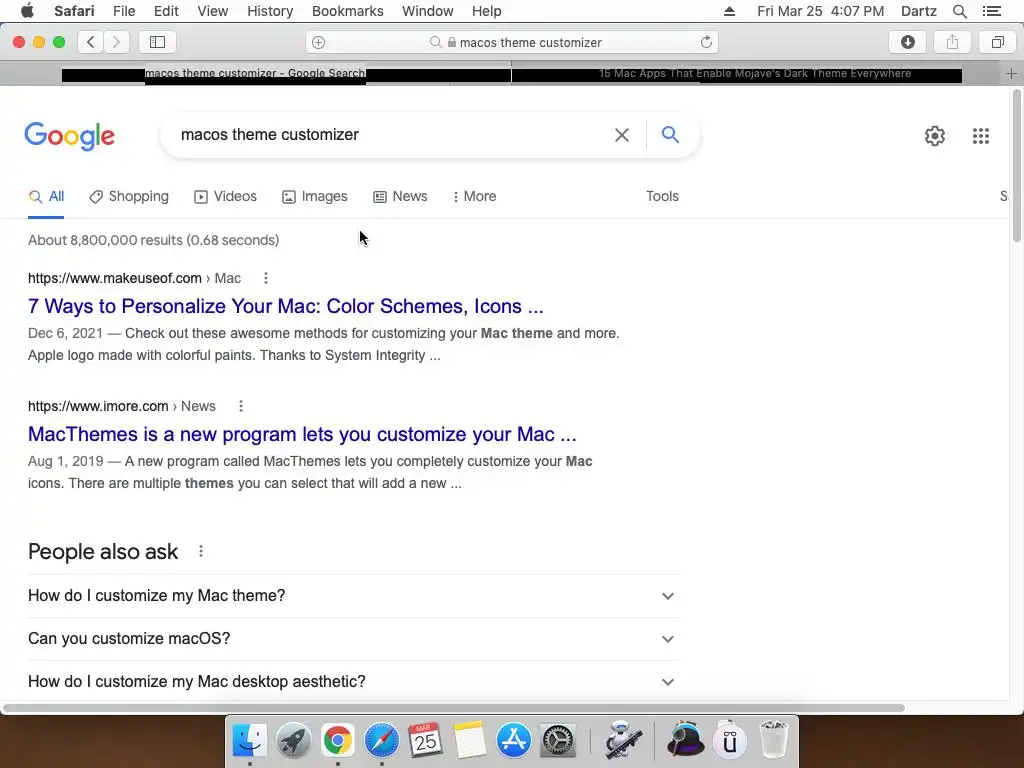Add a new tab with the plus button
Screen dimensions: 1024x768
tap(1011, 74)
